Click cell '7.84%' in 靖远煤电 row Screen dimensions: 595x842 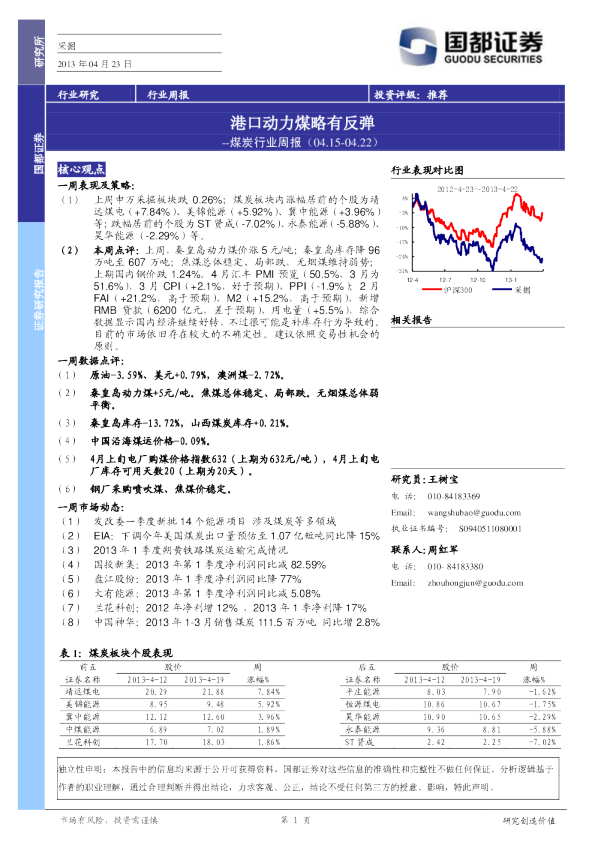pos(269,692)
